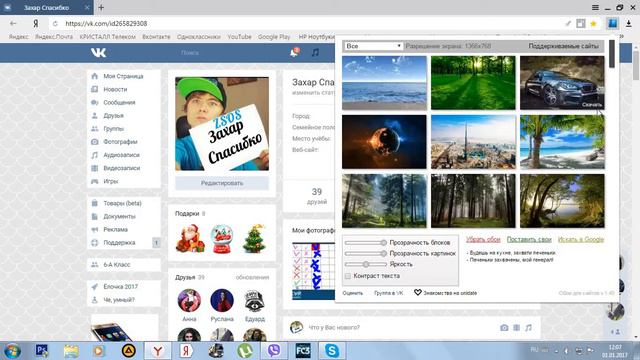
Task: Open friend Руслана's avatar
Action: (x=222, y=300)
